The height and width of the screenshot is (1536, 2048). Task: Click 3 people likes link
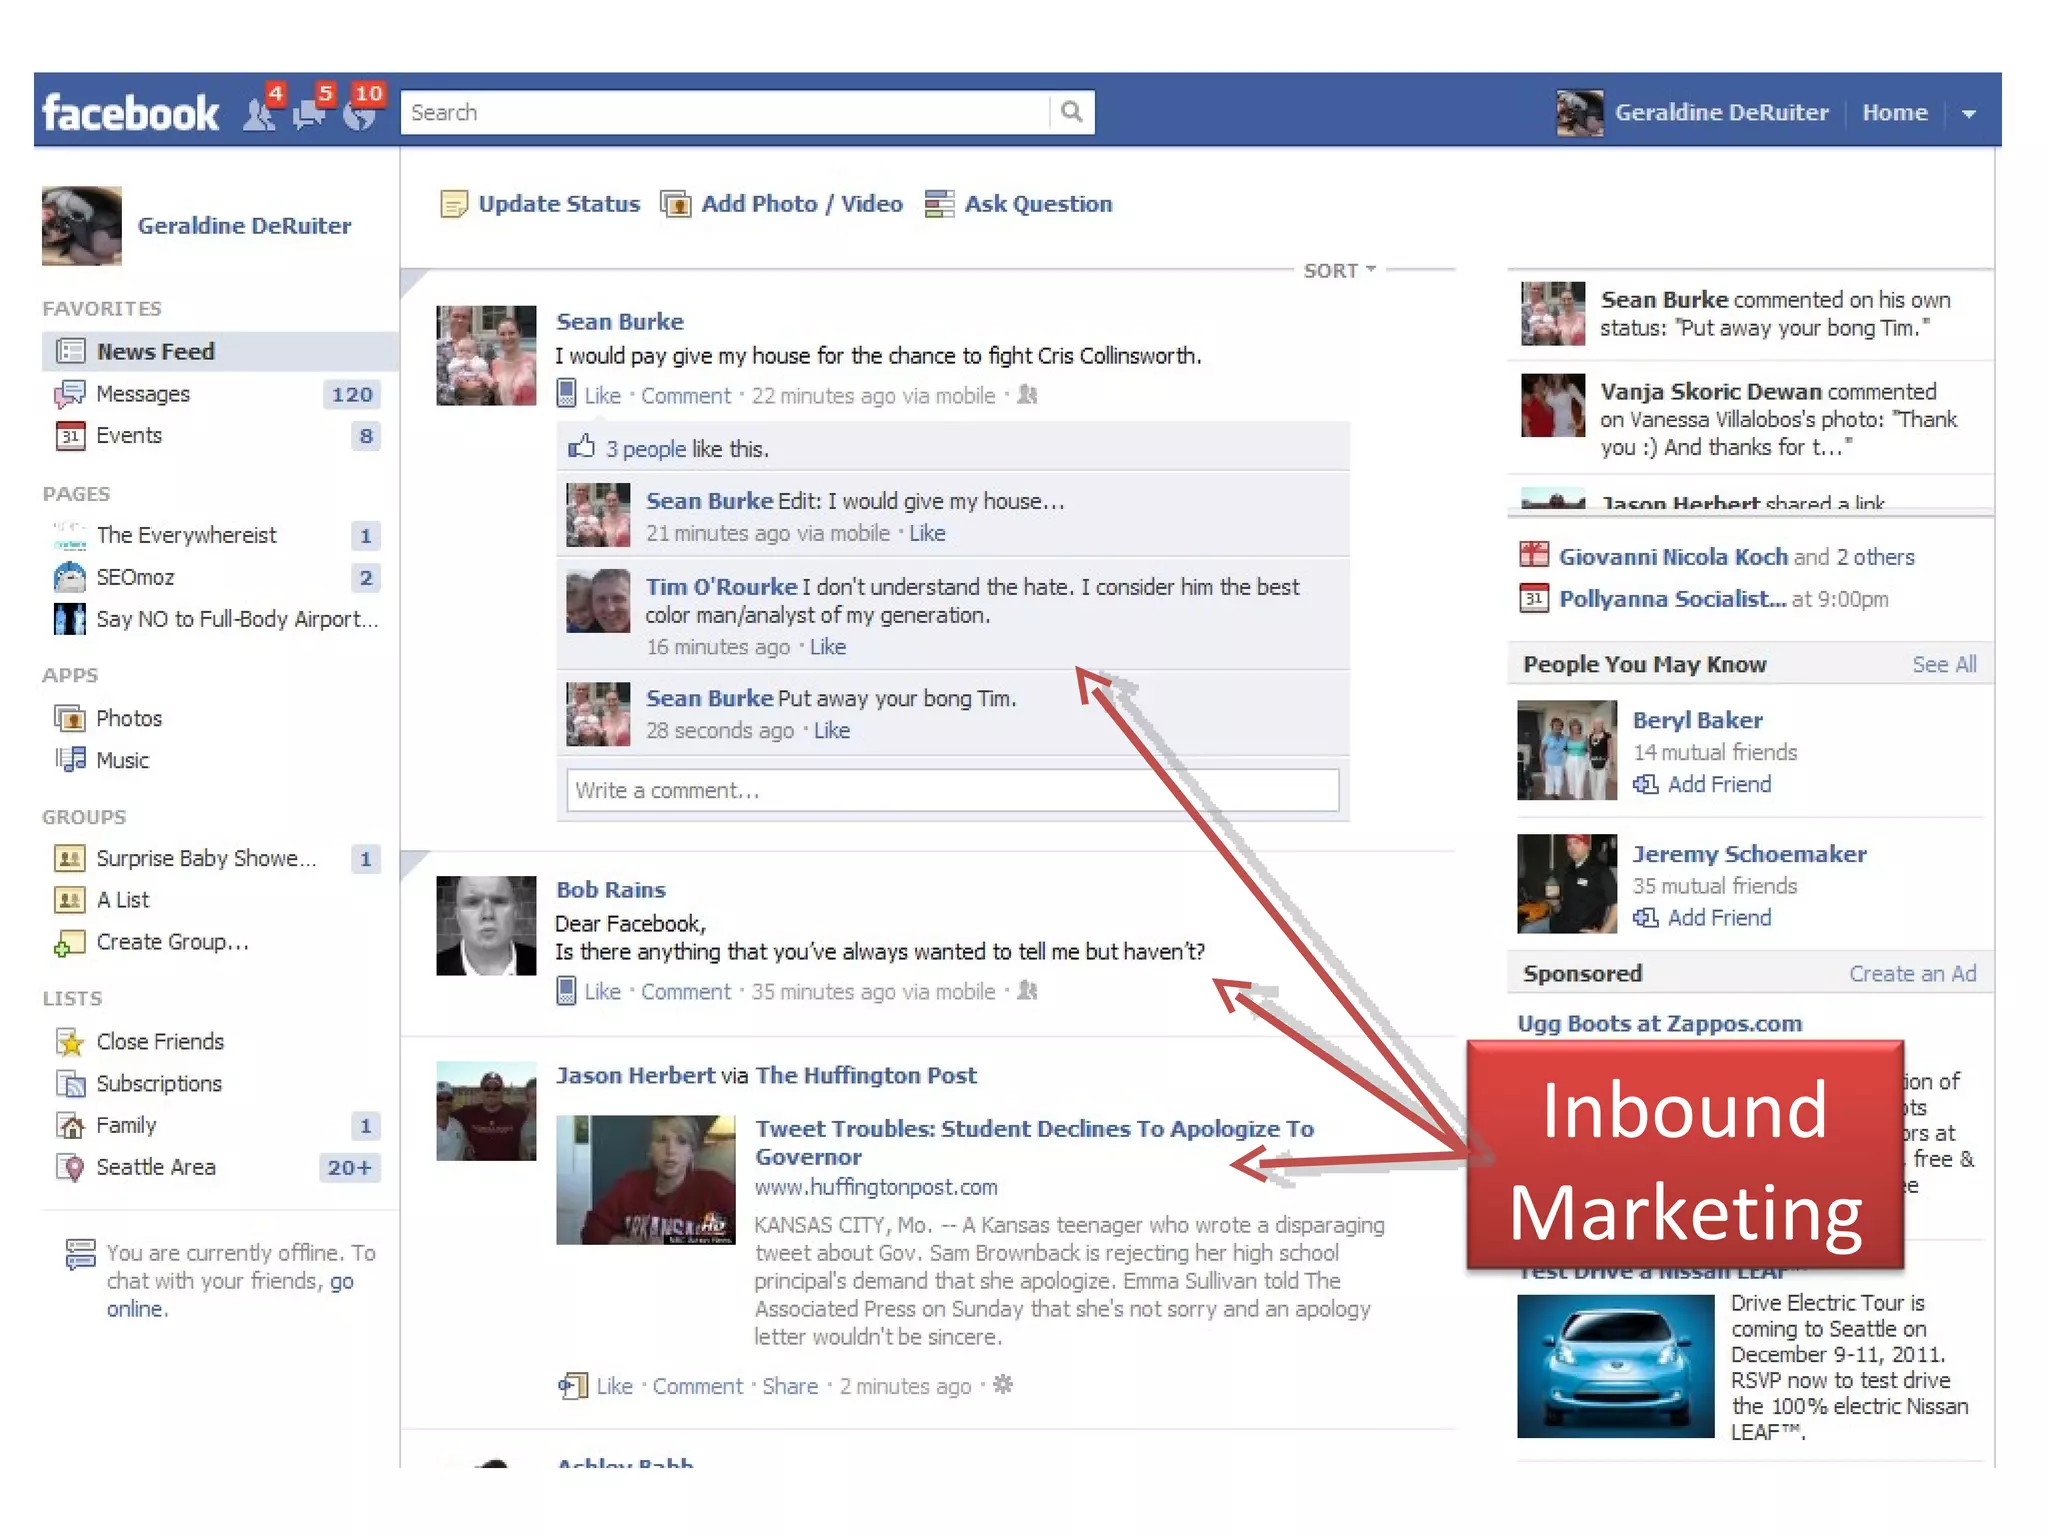[646, 449]
